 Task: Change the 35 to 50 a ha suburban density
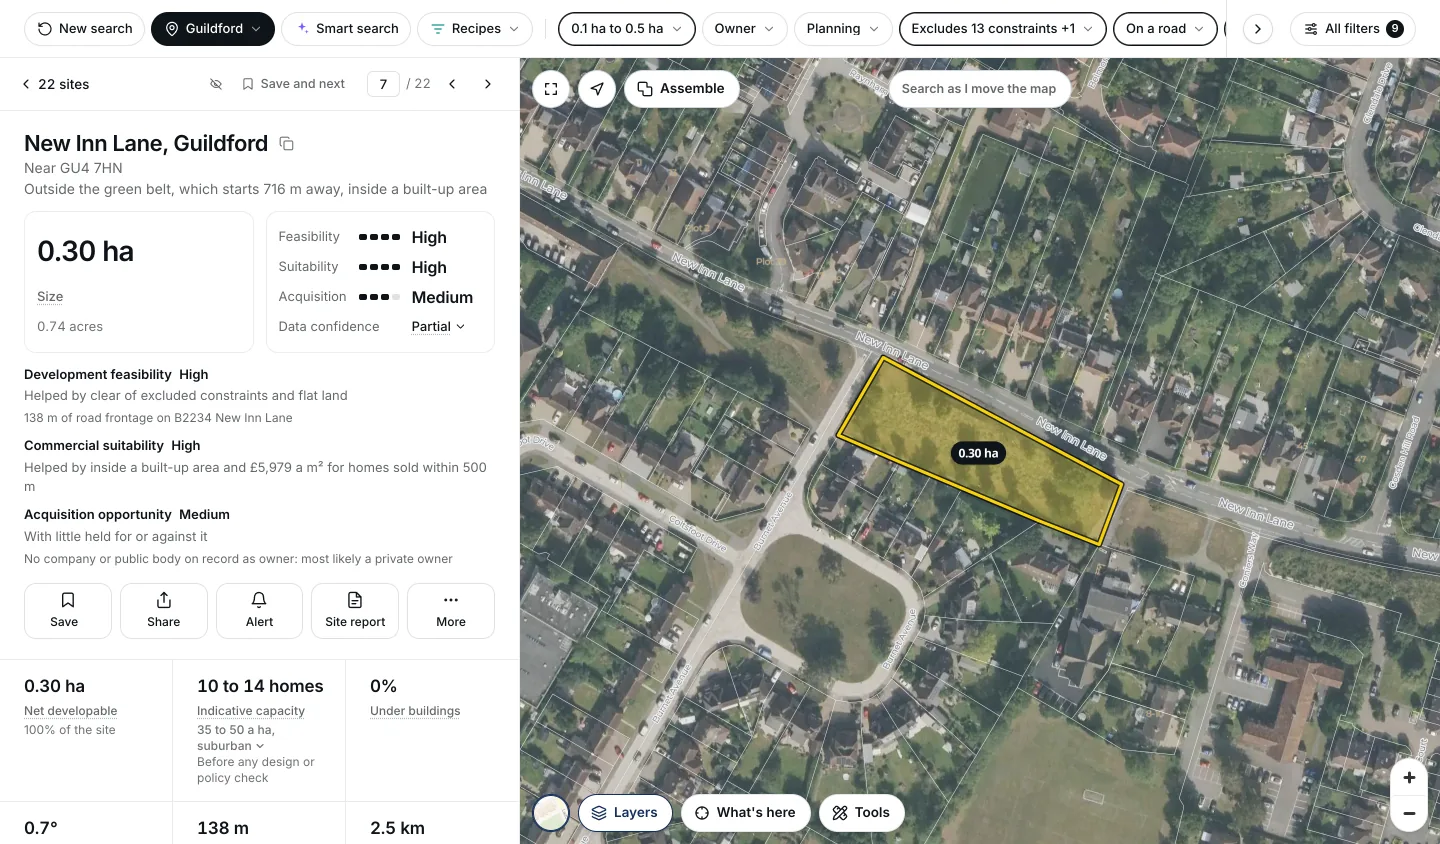click(x=236, y=738)
